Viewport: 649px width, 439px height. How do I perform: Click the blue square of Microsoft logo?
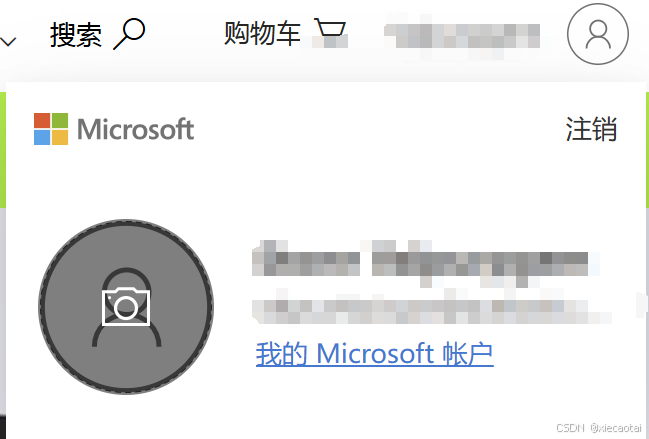42,137
